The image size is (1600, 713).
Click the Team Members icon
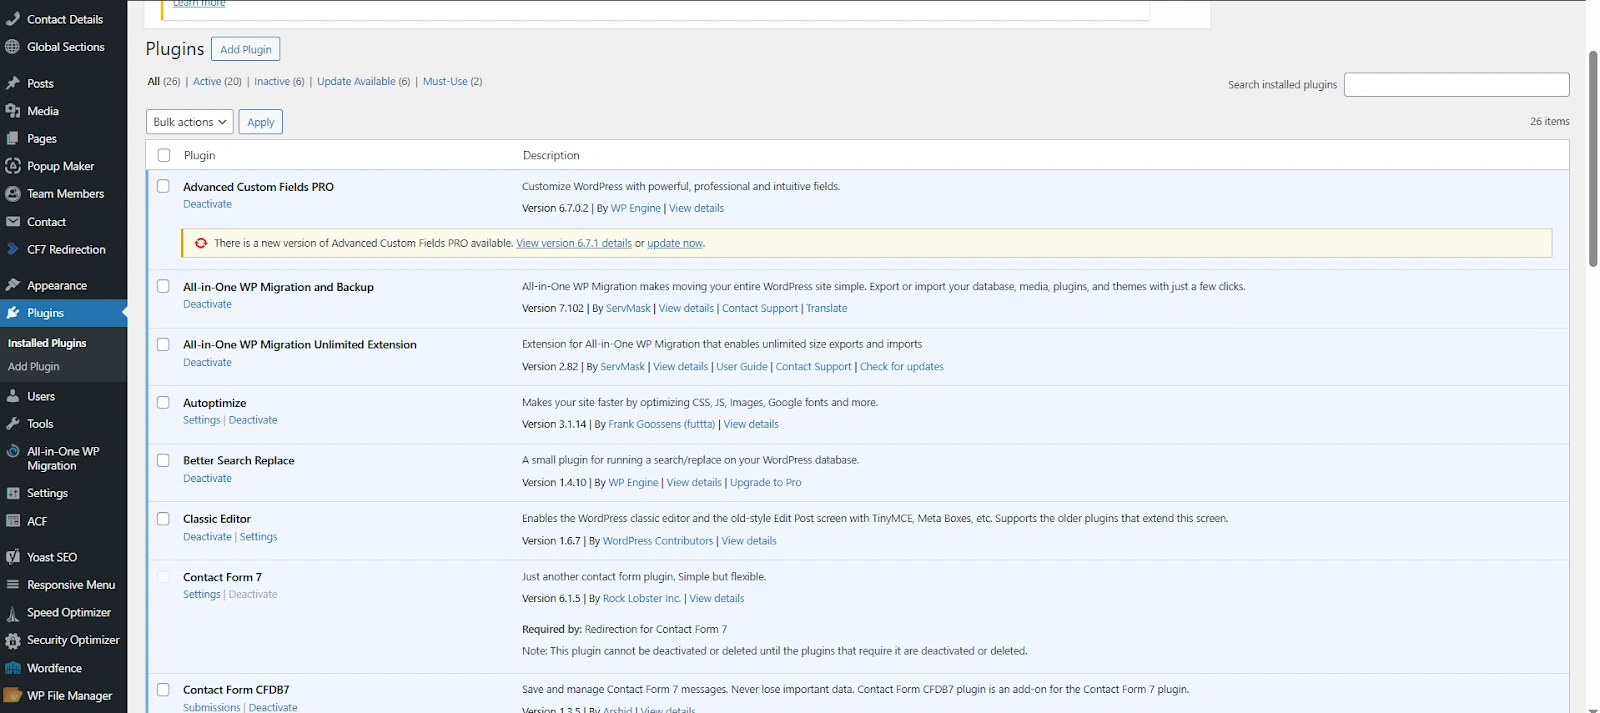tap(12, 194)
